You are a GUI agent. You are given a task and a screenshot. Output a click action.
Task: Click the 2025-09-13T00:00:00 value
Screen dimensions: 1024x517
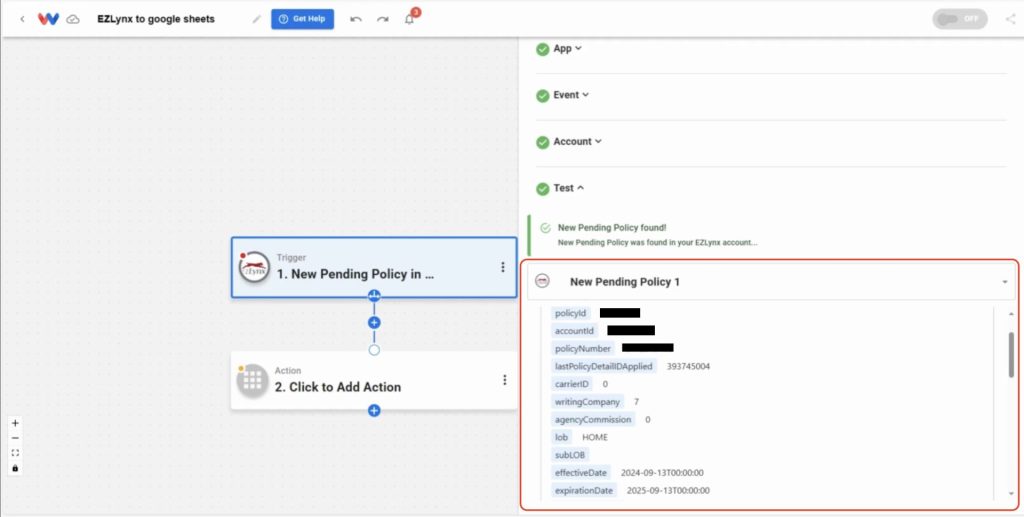(668, 490)
